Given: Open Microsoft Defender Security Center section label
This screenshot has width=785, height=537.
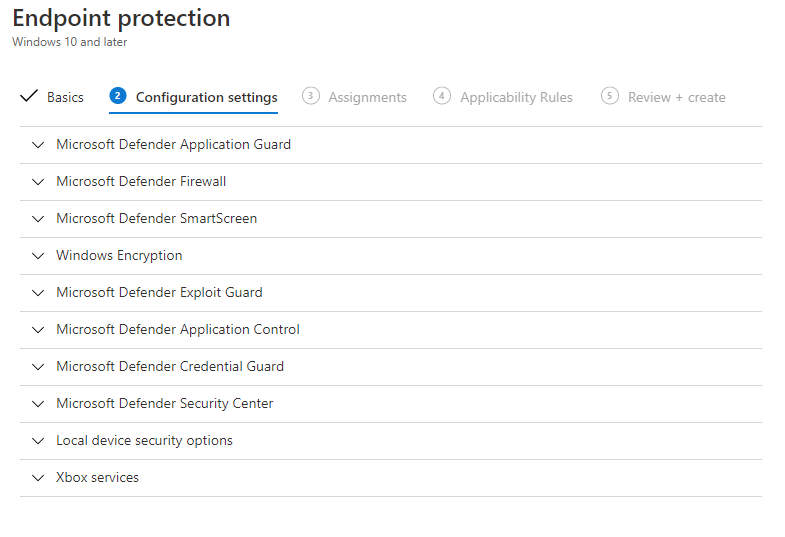Looking at the screenshot, I should [165, 403].
